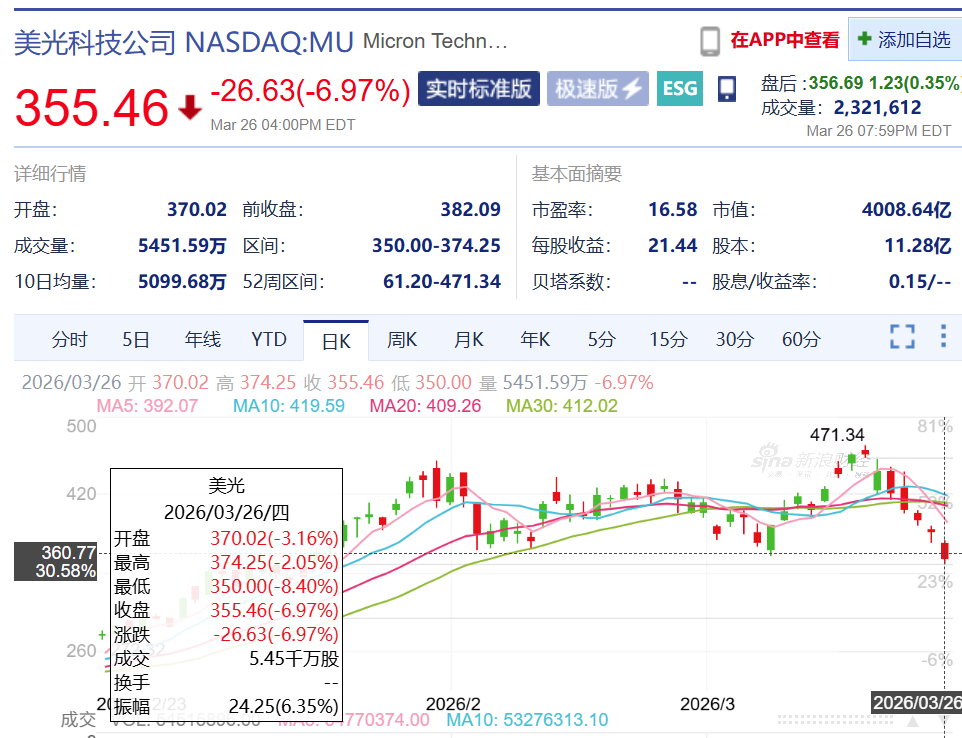962x738 pixels.
Task: Click the phone icon beside 在APP中查看
Action: pyautogui.click(x=710, y=41)
